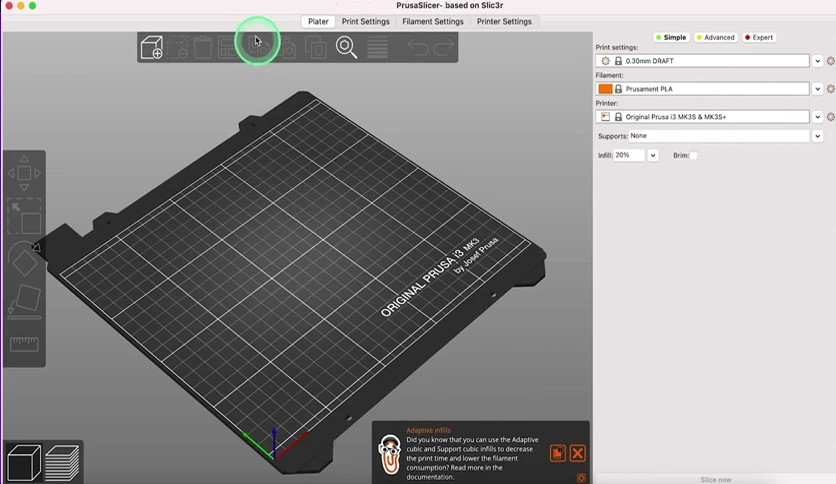This screenshot has height=484, width=836.
Task: Click the two overlapping squares toolbar icon
Action: click(x=316, y=47)
